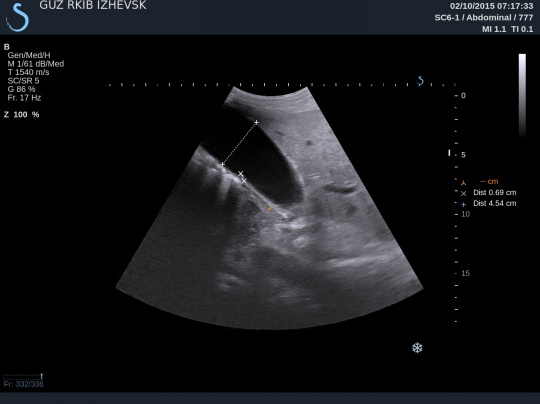540x404 pixels.
Task: Select the Dist 0.69 cm measurement
Action: click(495, 193)
